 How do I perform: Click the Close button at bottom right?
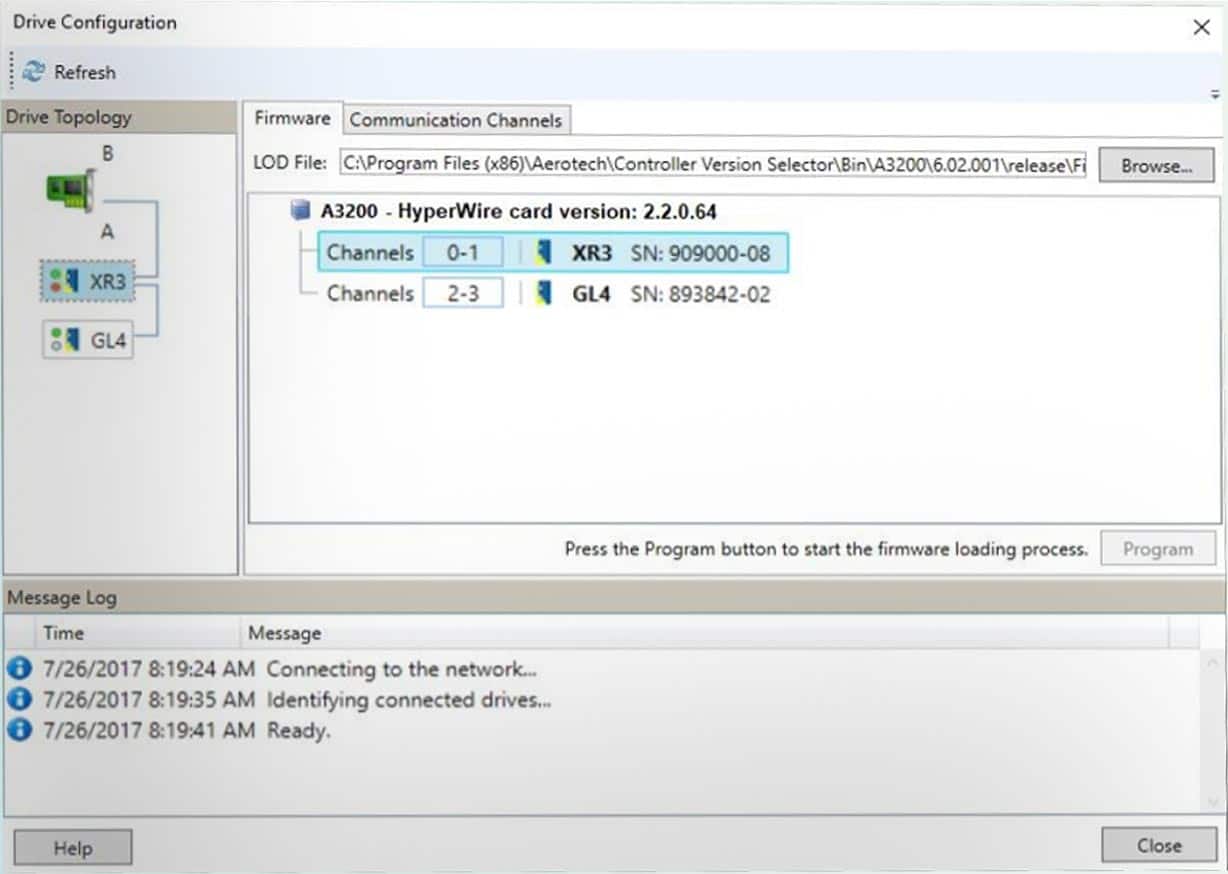1158,845
